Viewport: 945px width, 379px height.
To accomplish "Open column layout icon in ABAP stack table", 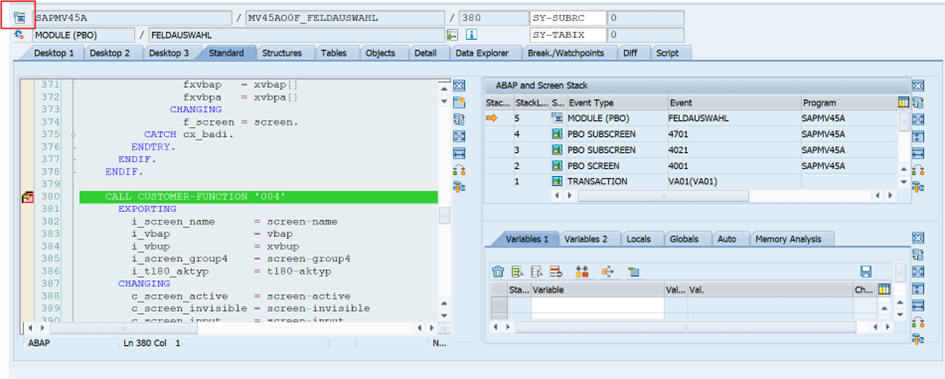I will pyautogui.click(x=904, y=102).
